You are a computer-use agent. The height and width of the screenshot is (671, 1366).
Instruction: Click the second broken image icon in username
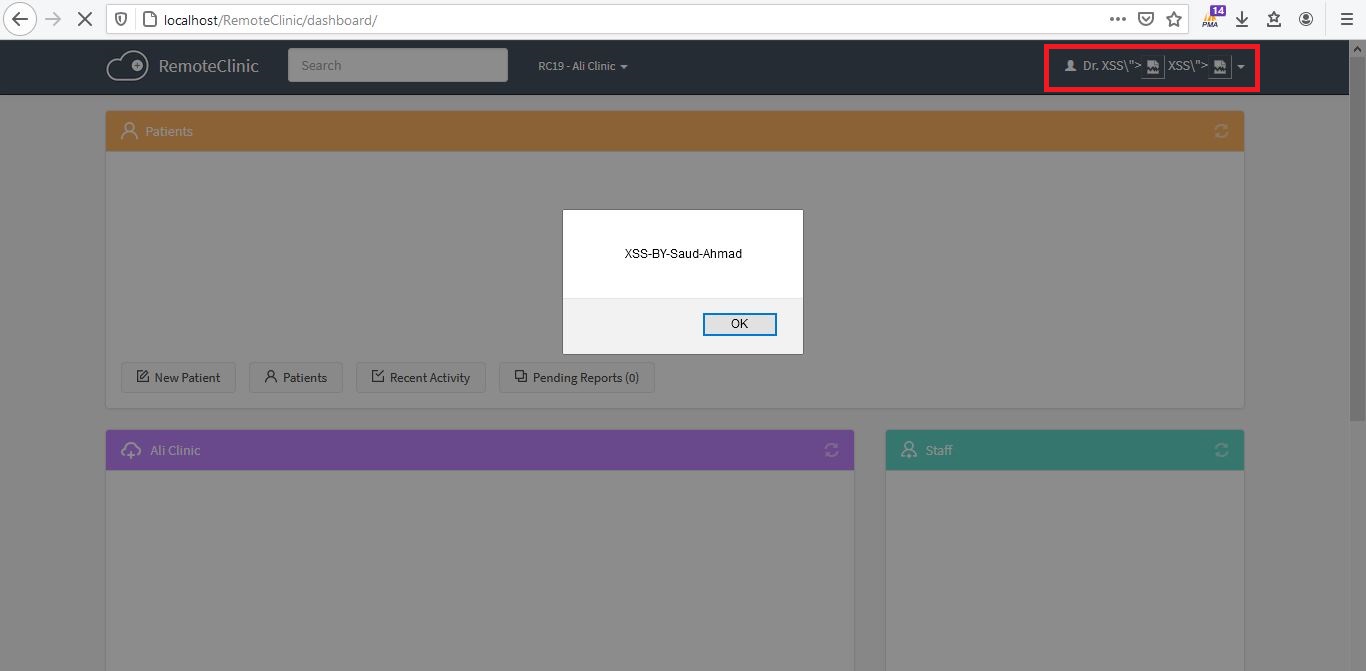click(1220, 67)
